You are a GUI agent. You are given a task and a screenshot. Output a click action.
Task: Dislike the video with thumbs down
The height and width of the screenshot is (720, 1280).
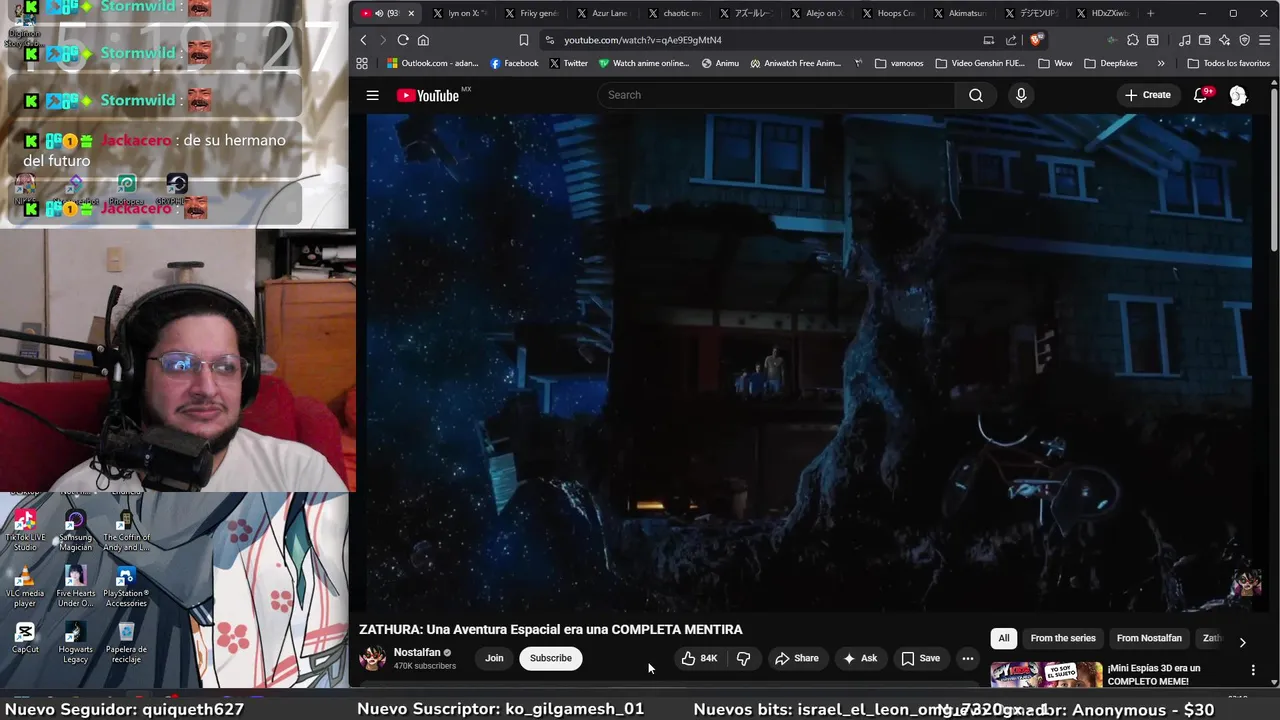tap(743, 658)
